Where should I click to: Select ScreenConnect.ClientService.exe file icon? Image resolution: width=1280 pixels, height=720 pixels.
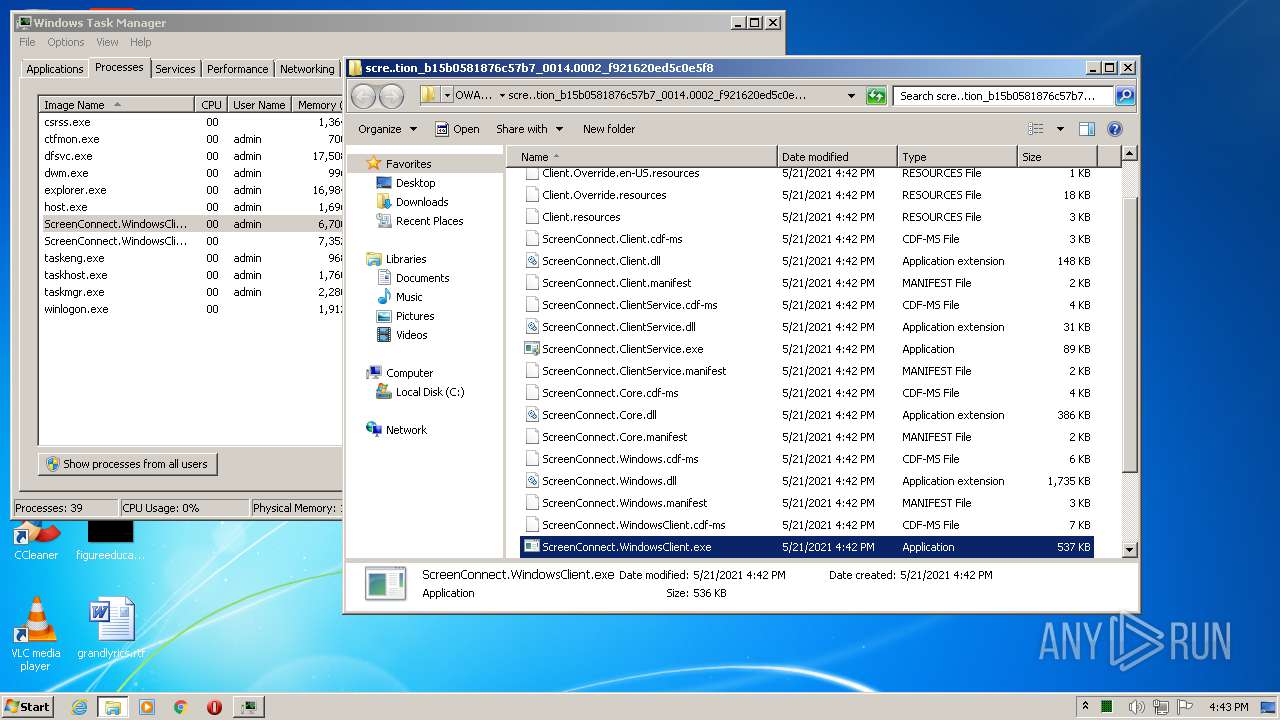[x=532, y=349]
